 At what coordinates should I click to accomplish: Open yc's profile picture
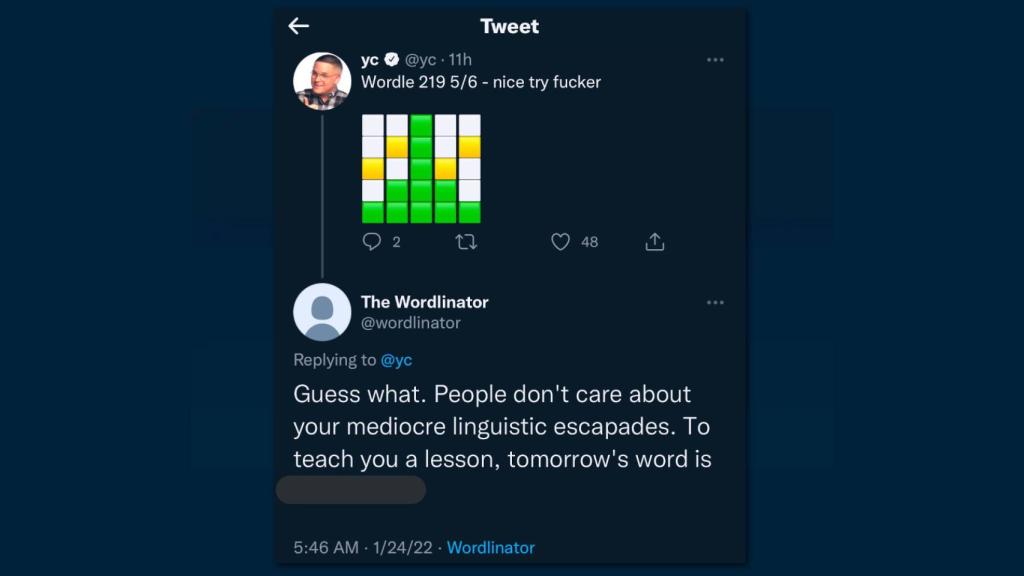coord(322,81)
